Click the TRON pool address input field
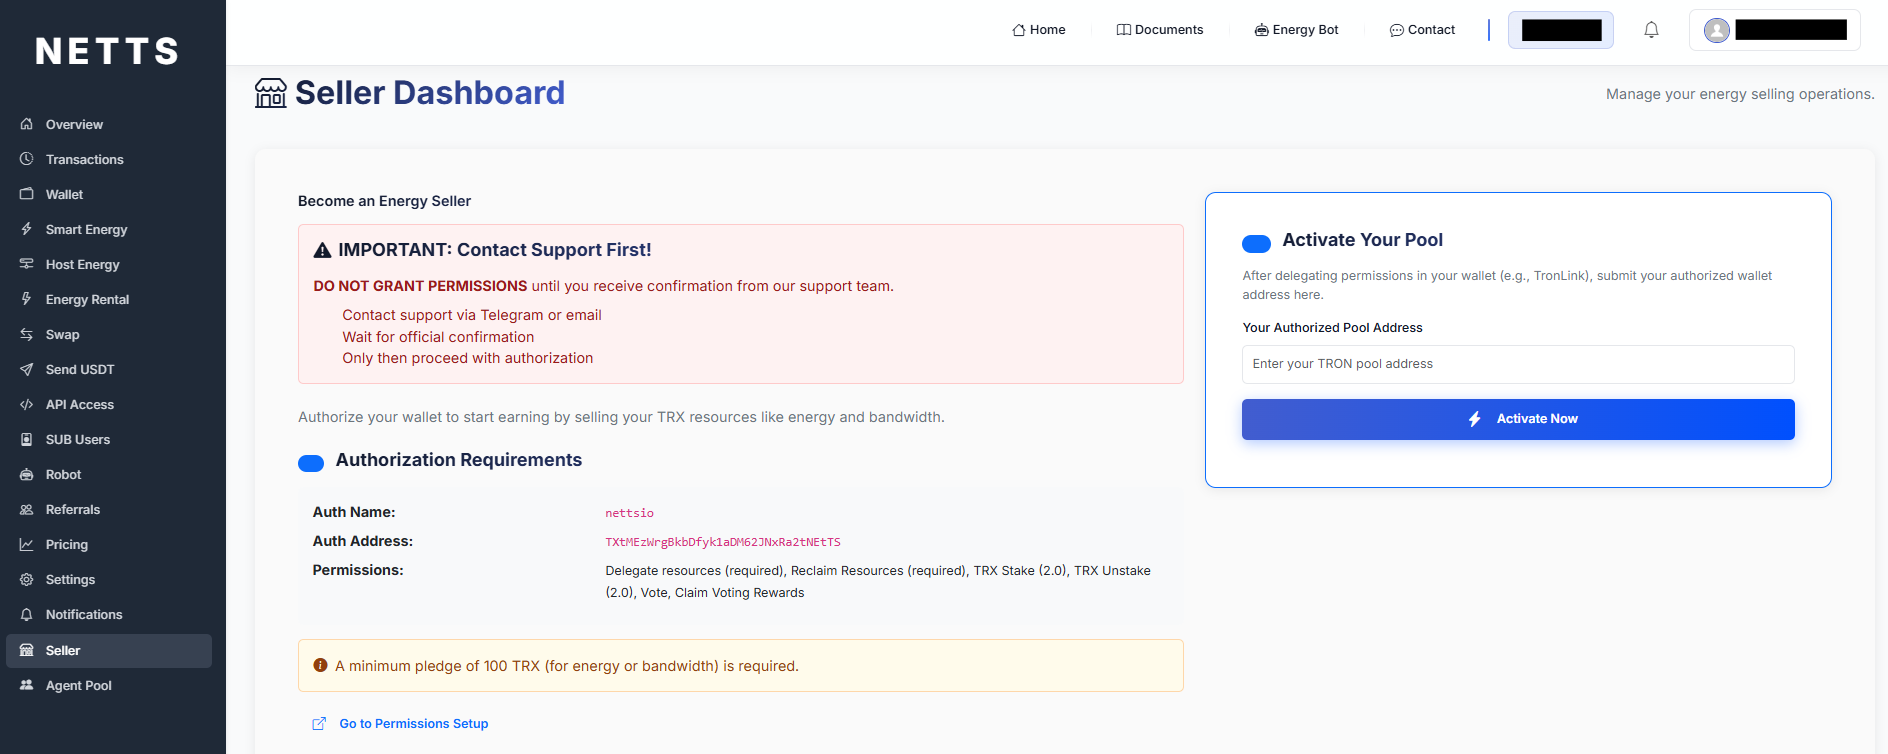The image size is (1888, 754). tap(1517, 364)
